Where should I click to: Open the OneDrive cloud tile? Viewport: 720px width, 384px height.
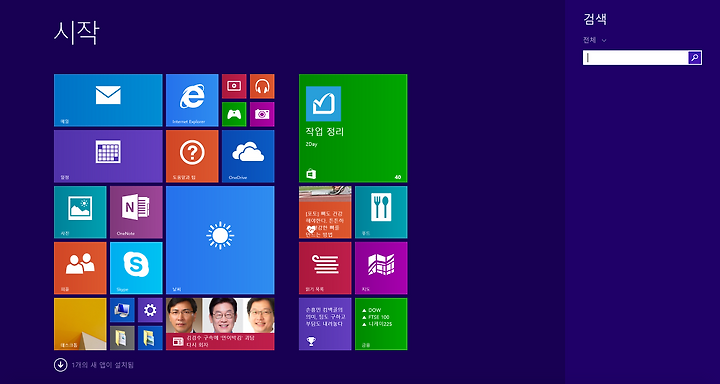[x=248, y=156]
